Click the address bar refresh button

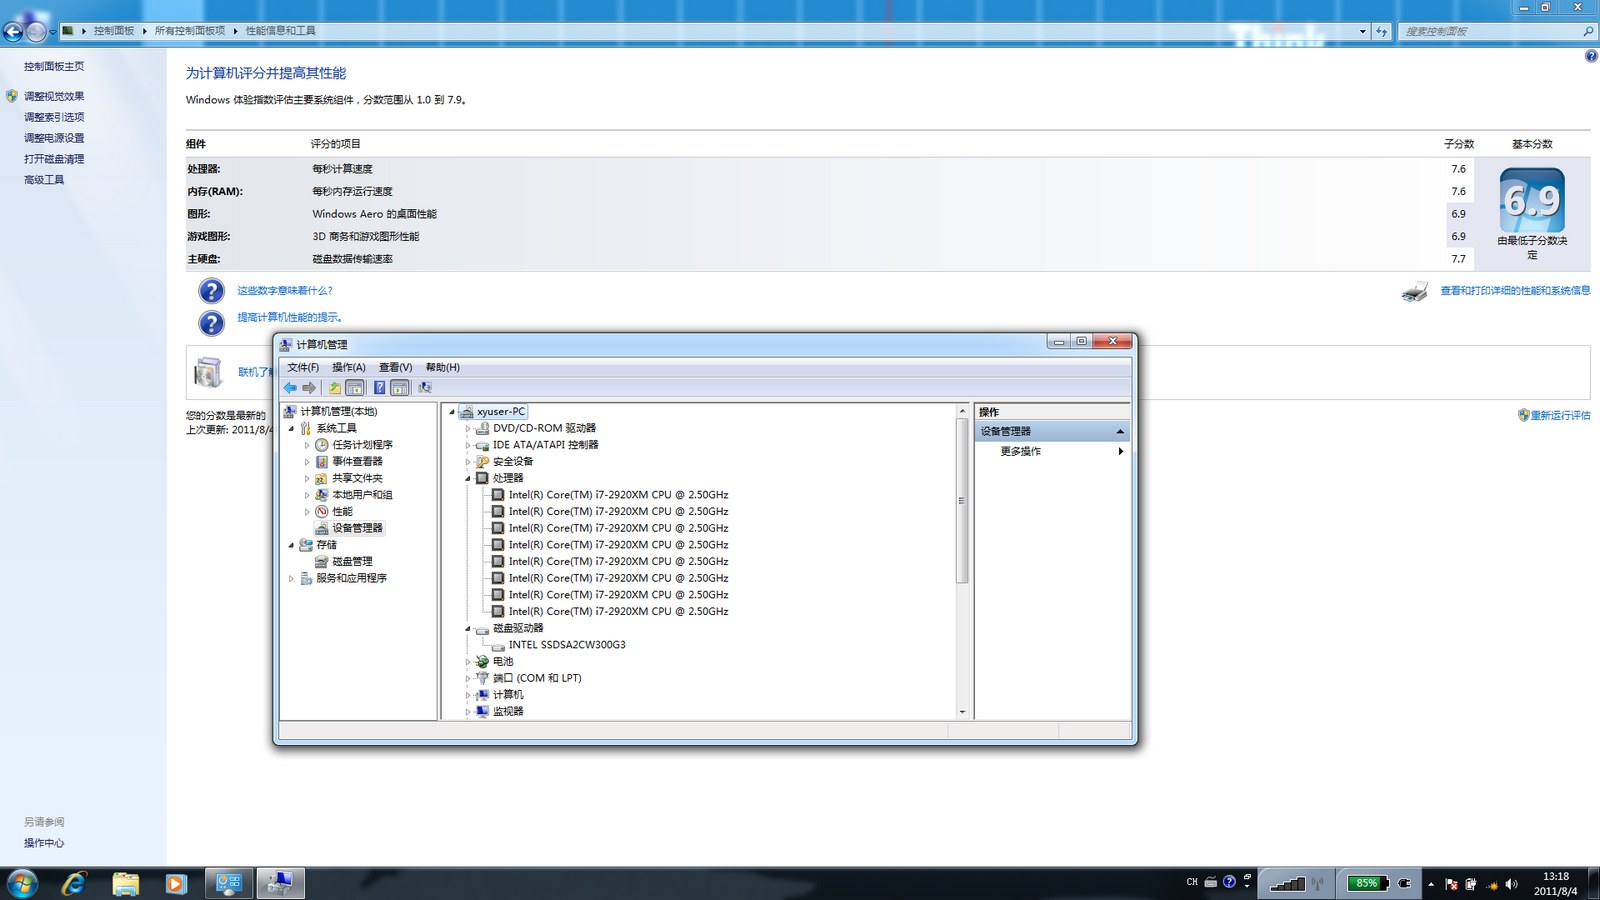[x=1382, y=31]
